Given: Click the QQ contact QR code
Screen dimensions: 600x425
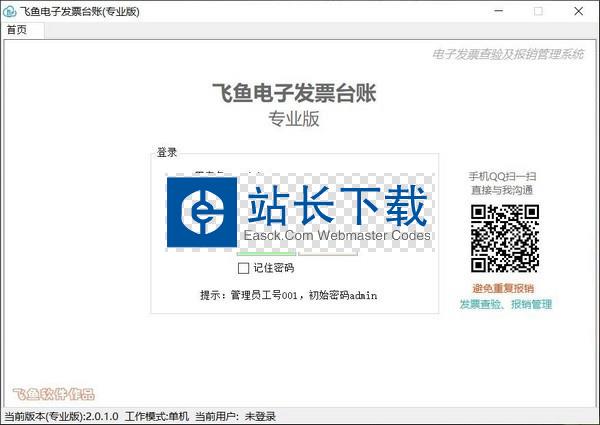Looking at the screenshot, I should point(505,238).
